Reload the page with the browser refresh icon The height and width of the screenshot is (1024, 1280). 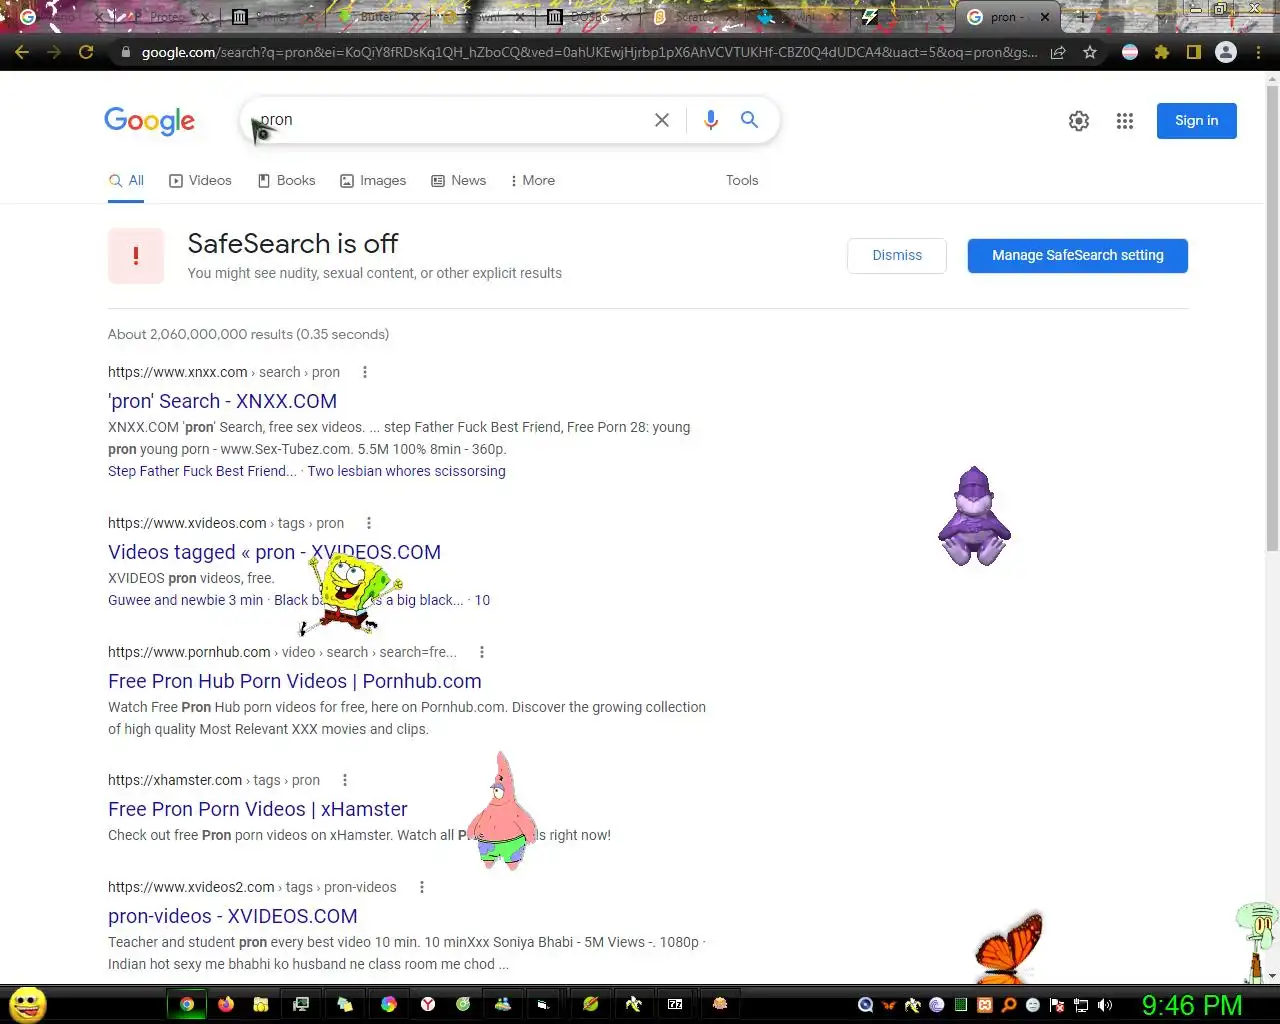86,52
